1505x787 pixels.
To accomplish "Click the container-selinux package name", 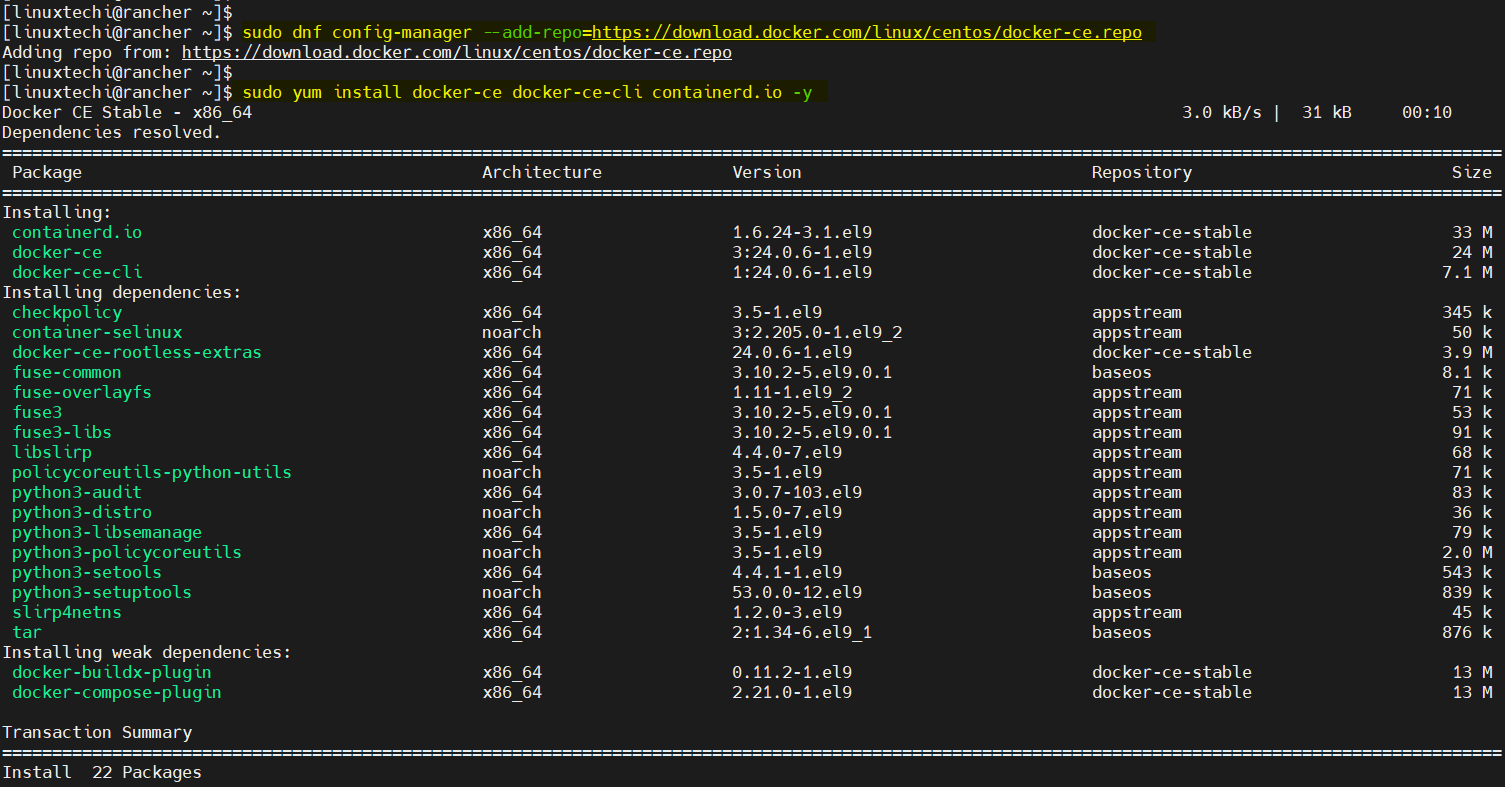I will 97,332.
